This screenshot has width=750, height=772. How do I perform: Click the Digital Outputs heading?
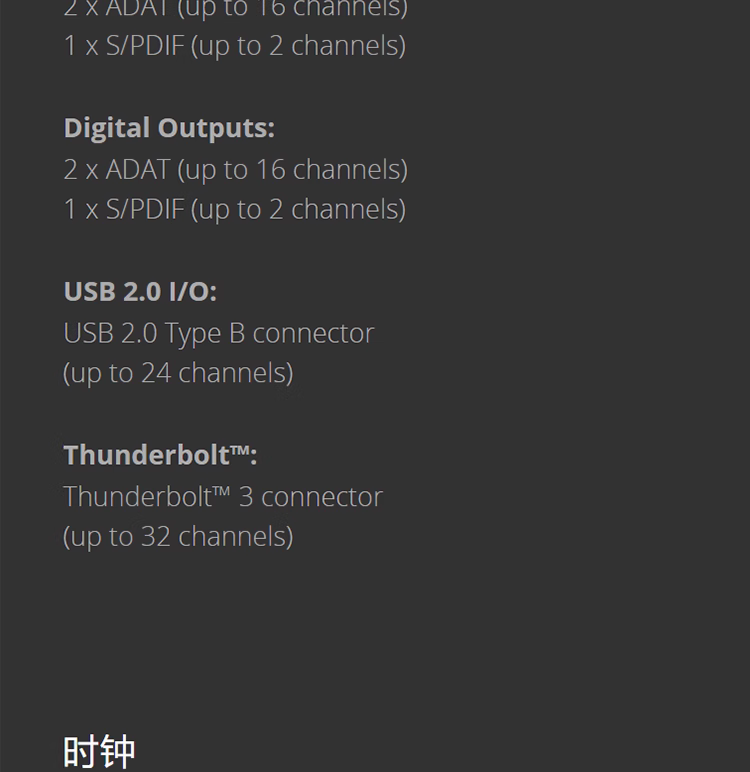169,128
